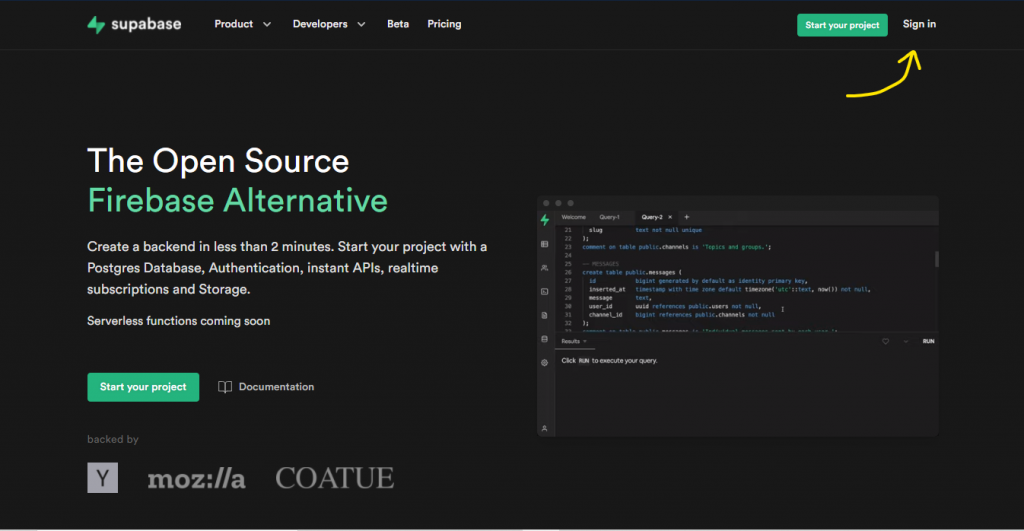The image size is (1024, 531).
Task: Click the RUN button in the editor
Action: tap(928, 341)
